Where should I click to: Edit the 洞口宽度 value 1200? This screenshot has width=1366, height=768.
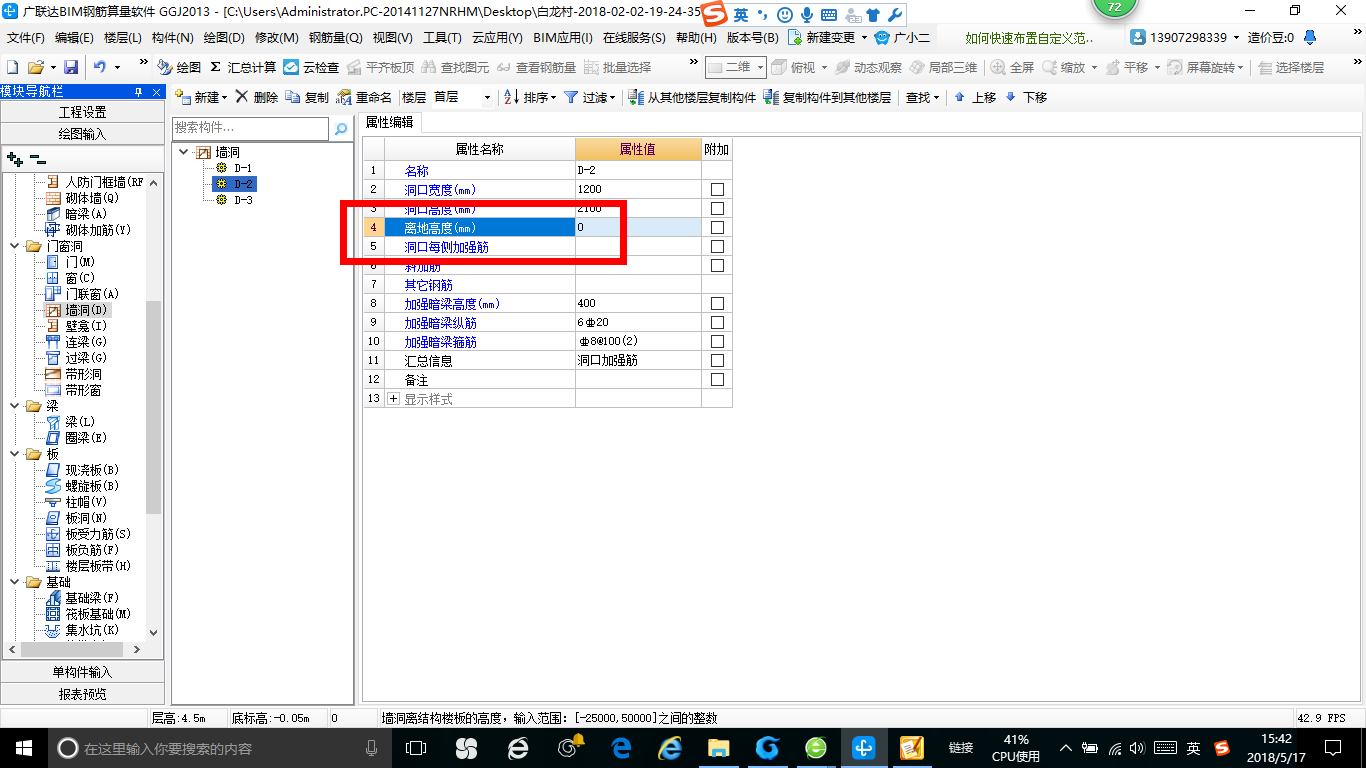point(638,190)
